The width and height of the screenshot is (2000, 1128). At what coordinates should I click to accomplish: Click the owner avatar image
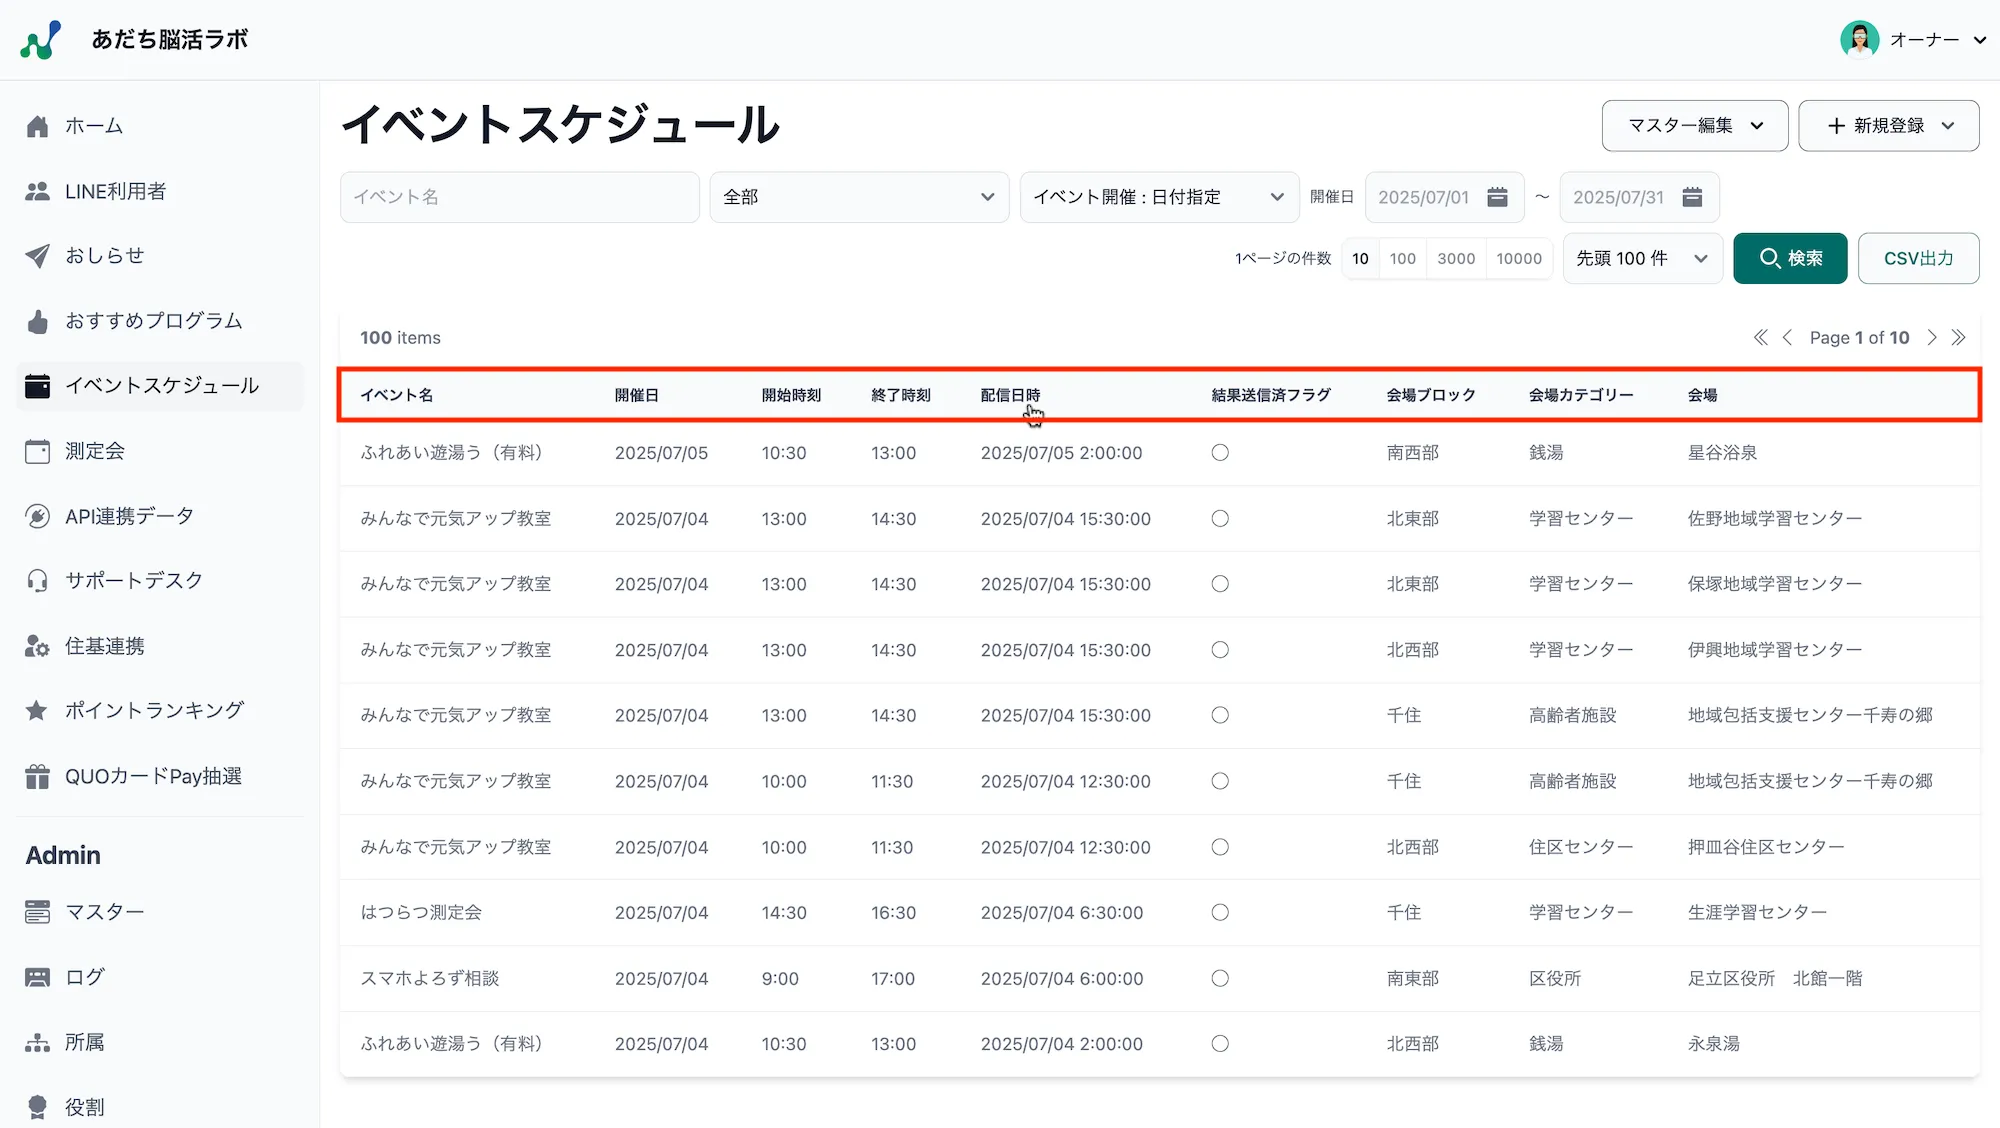[1859, 40]
